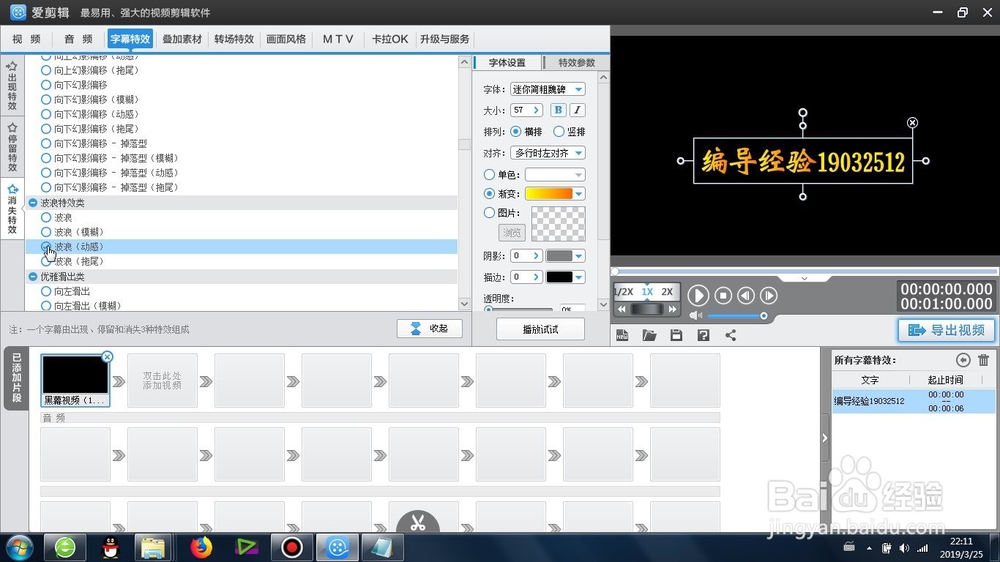
Task: Switch to the 音频 tab
Action: pos(78,39)
